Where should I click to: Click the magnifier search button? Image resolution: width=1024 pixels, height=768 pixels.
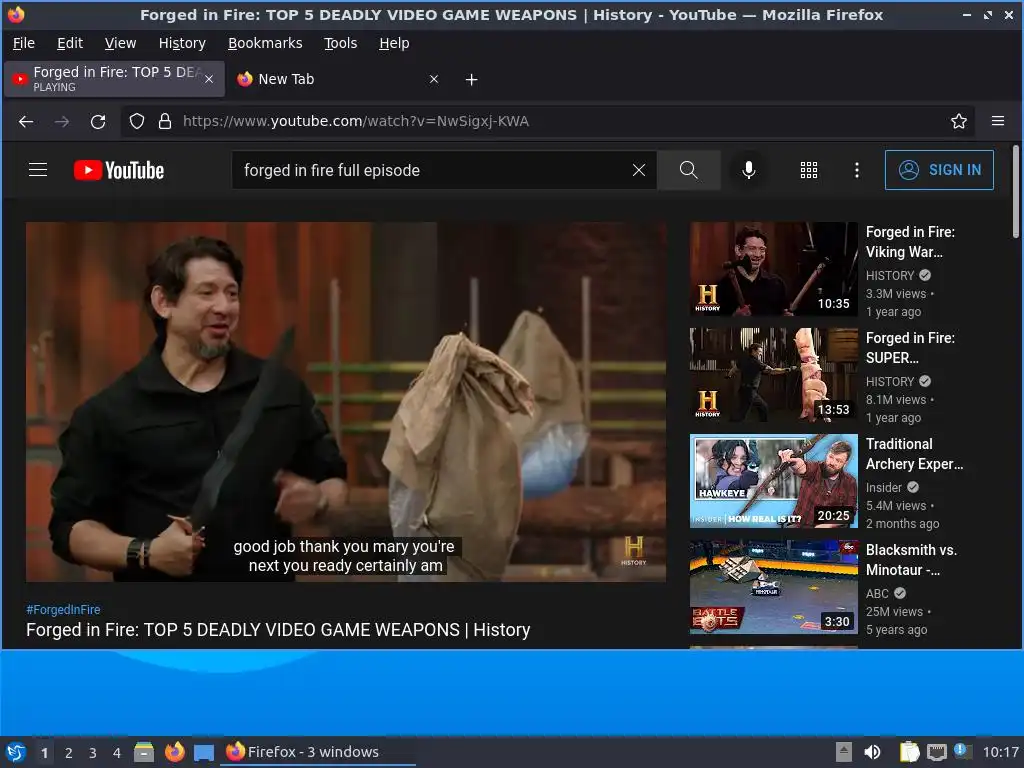tap(688, 170)
